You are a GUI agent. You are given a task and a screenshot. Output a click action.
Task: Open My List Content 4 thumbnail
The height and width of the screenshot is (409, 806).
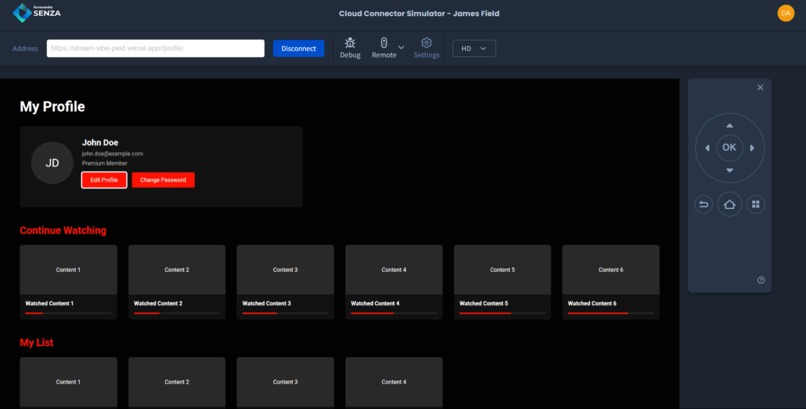[394, 382]
